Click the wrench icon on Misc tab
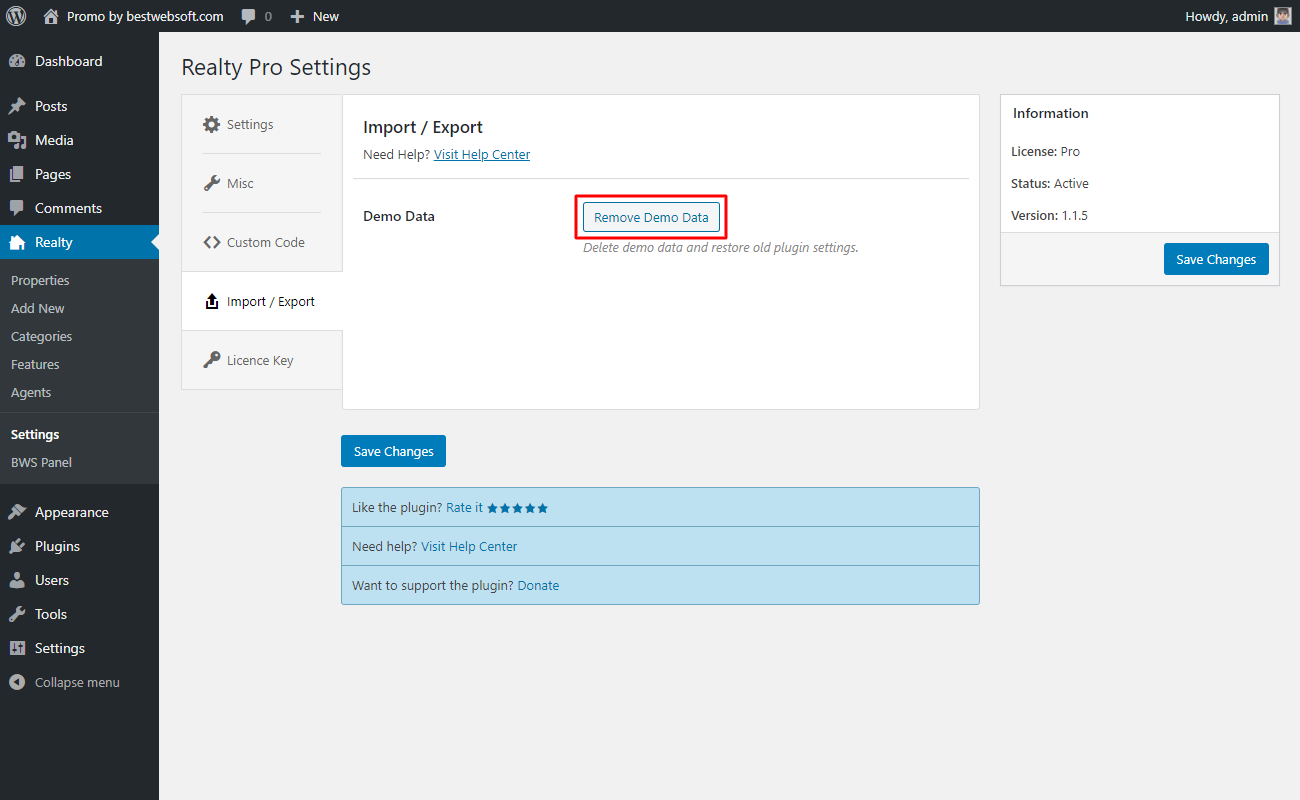This screenshot has height=800, width=1300. (211, 183)
